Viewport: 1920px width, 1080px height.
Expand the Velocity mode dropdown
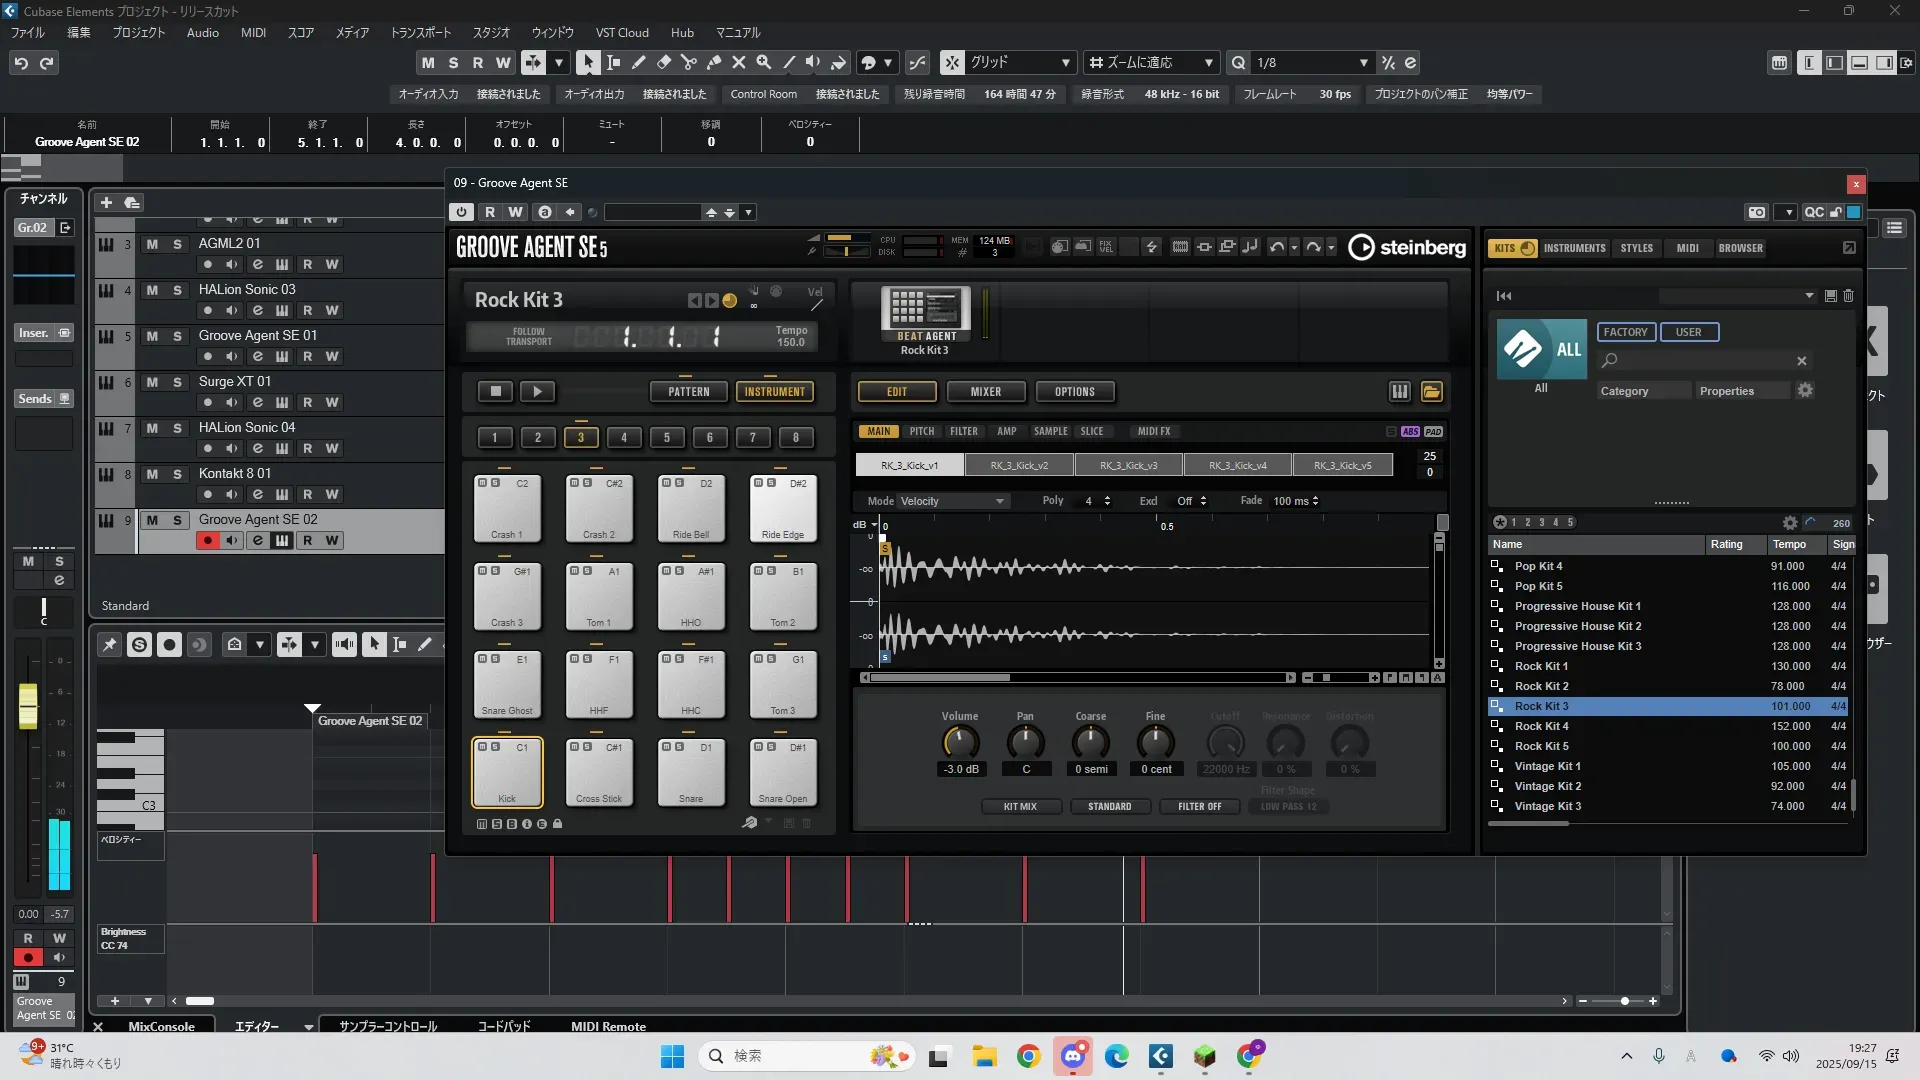[998, 501]
